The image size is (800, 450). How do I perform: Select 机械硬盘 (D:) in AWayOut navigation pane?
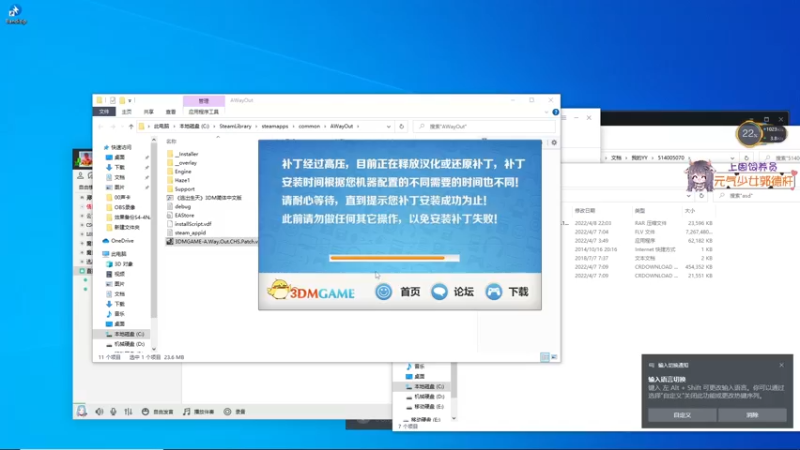pos(125,344)
